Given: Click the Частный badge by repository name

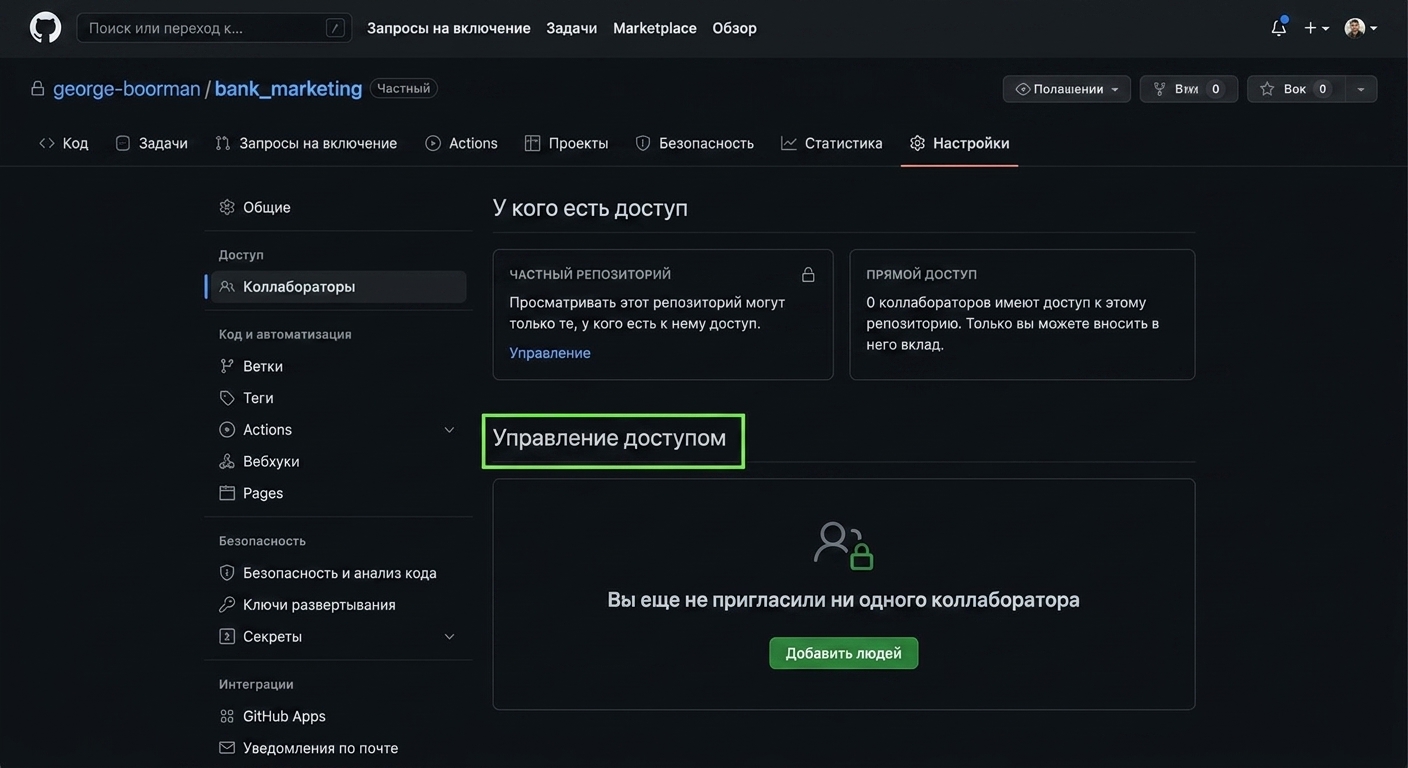Looking at the screenshot, I should [x=404, y=88].
